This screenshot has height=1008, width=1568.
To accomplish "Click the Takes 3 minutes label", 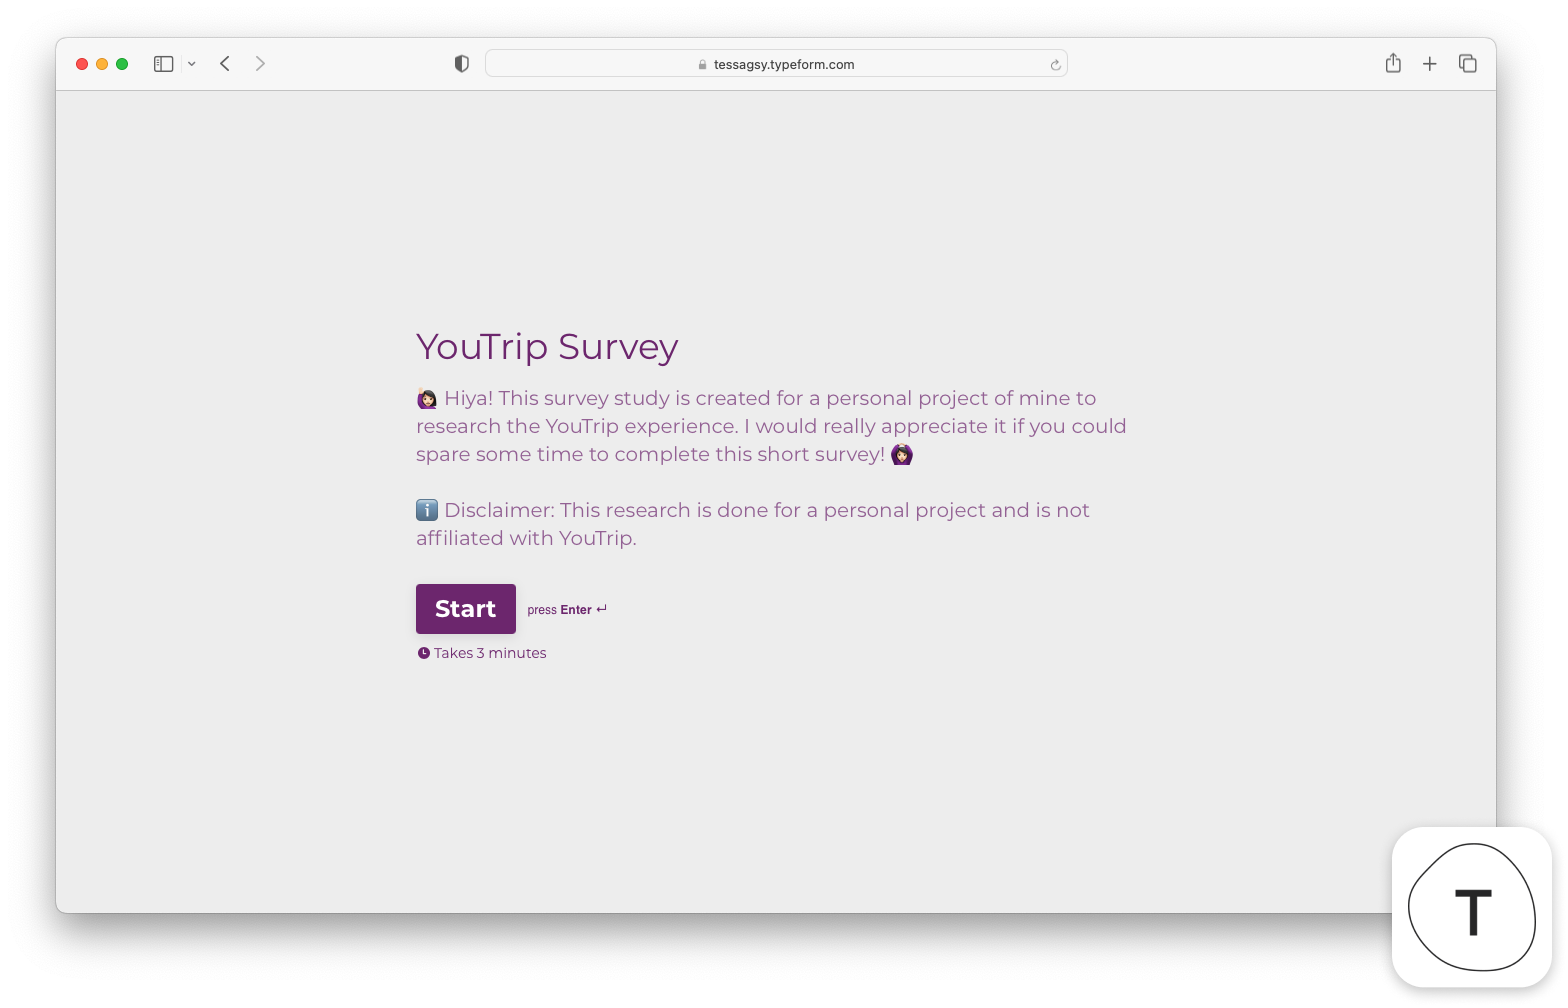I will (x=489, y=652).
